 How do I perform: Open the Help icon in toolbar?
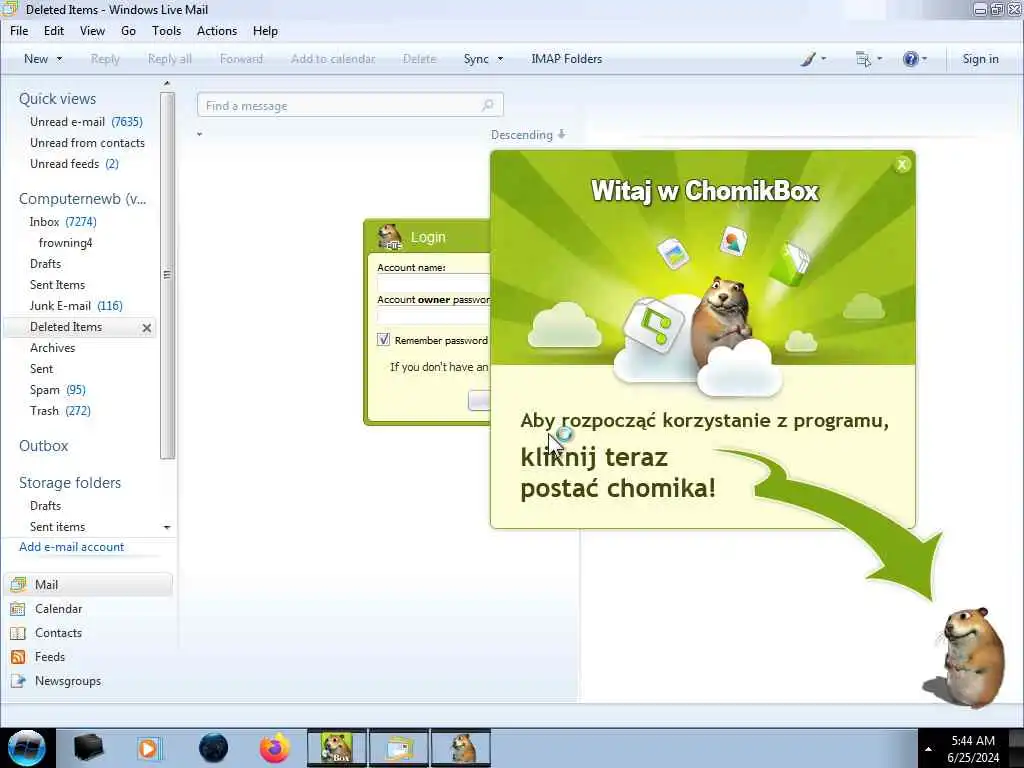910,59
